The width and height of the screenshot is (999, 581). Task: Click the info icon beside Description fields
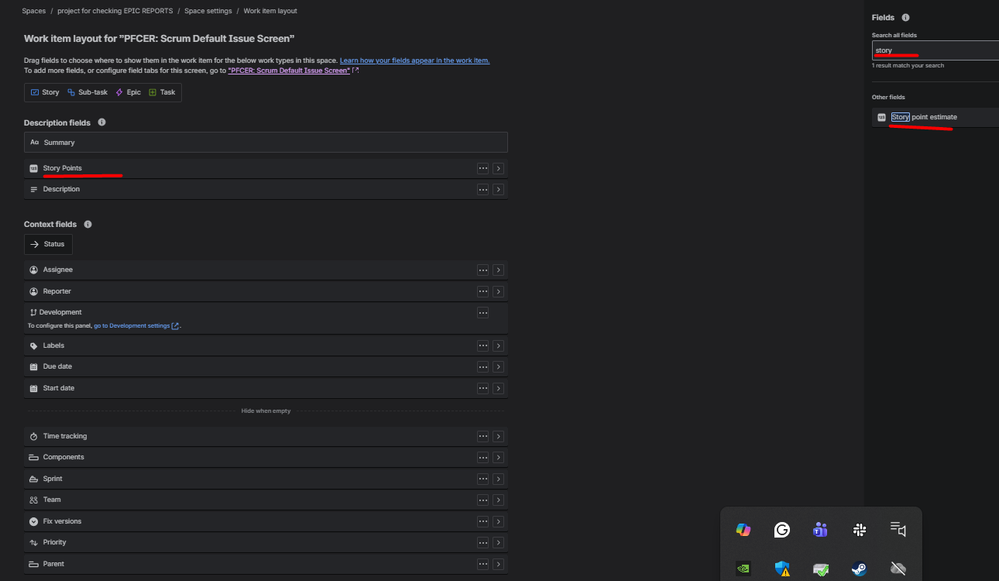102,122
